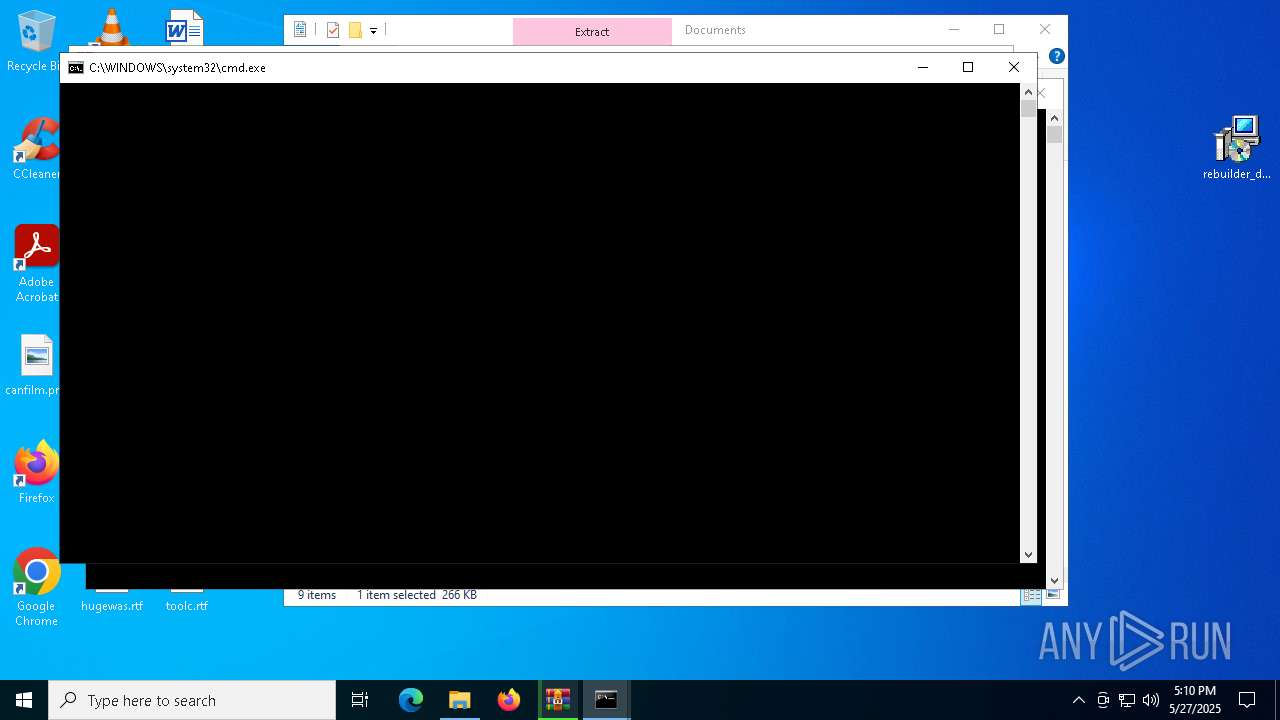Viewport: 1280px width, 720px height.
Task: Select the VLC media player desktop icon
Action: click(111, 28)
